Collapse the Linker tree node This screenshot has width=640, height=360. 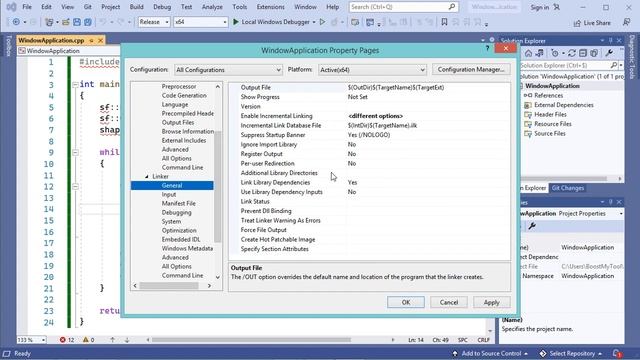(x=147, y=176)
